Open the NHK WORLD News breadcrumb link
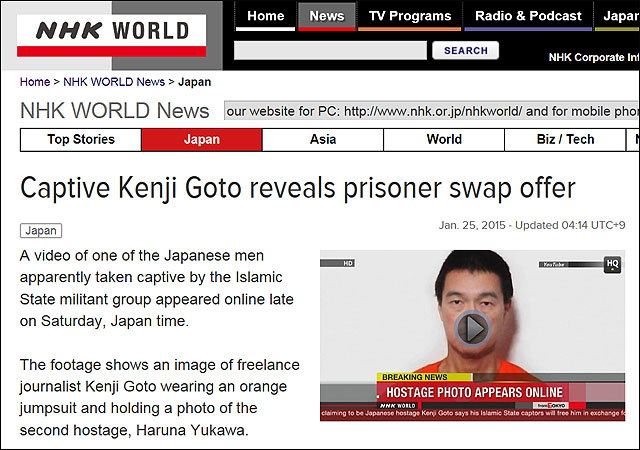Screen dimensions: 640x450 [114, 82]
